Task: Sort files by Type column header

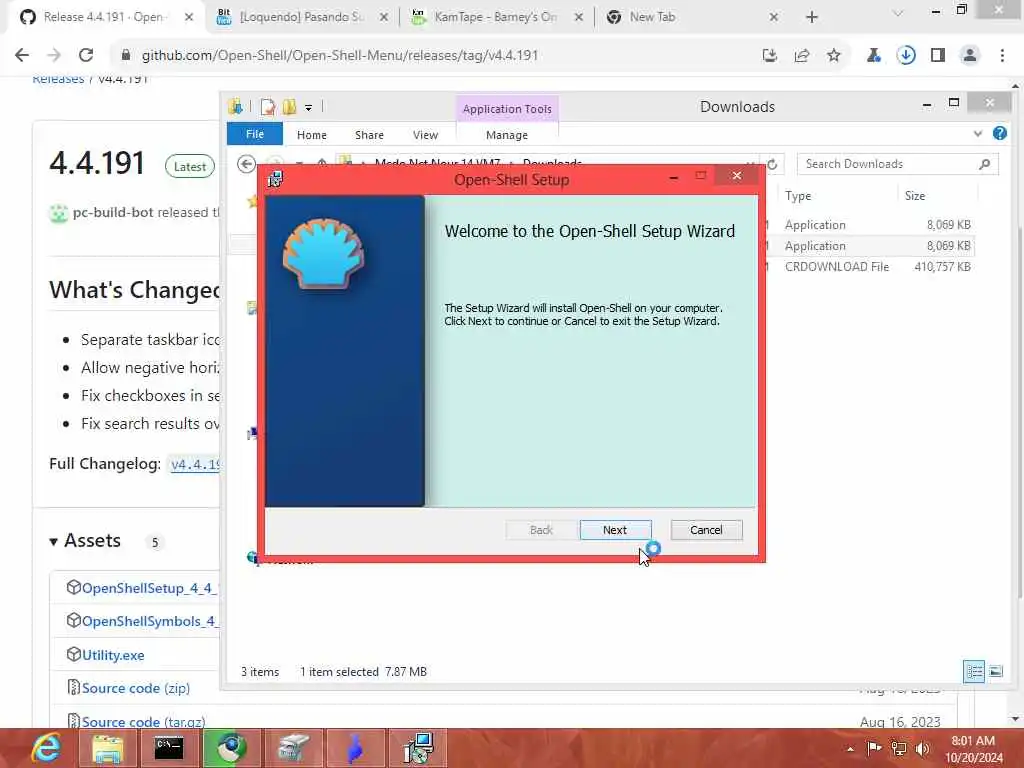Action: 797,195
